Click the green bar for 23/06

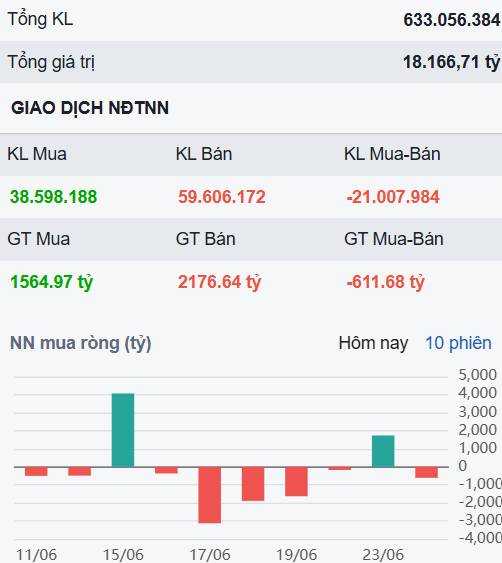point(383,451)
